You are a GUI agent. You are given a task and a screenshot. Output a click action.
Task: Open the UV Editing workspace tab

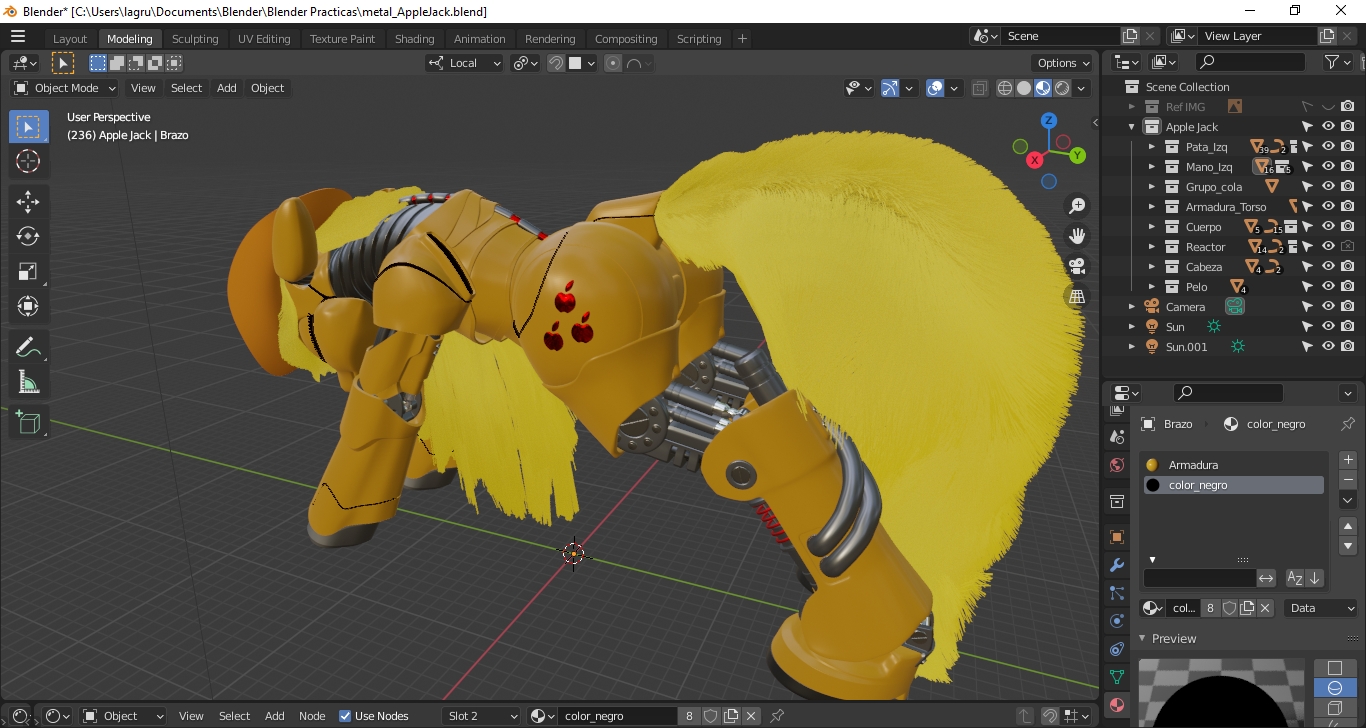[x=264, y=39]
